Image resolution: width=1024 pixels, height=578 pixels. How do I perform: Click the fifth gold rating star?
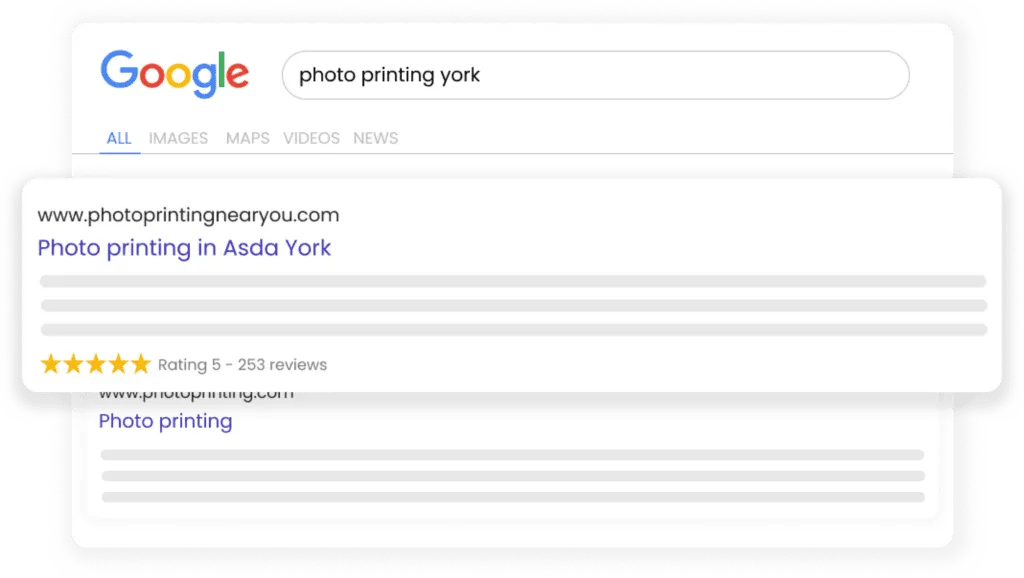tap(140, 364)
